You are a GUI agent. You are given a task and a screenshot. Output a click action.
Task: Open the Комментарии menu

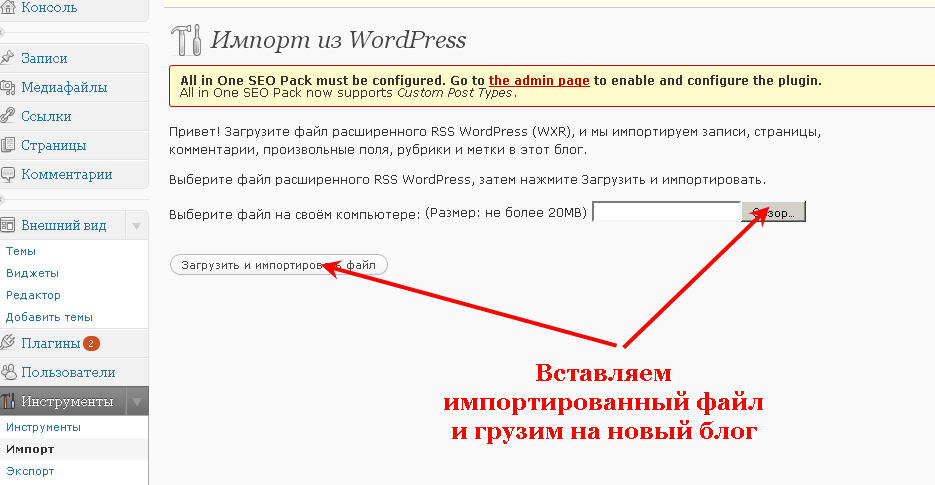pos(67,175)
